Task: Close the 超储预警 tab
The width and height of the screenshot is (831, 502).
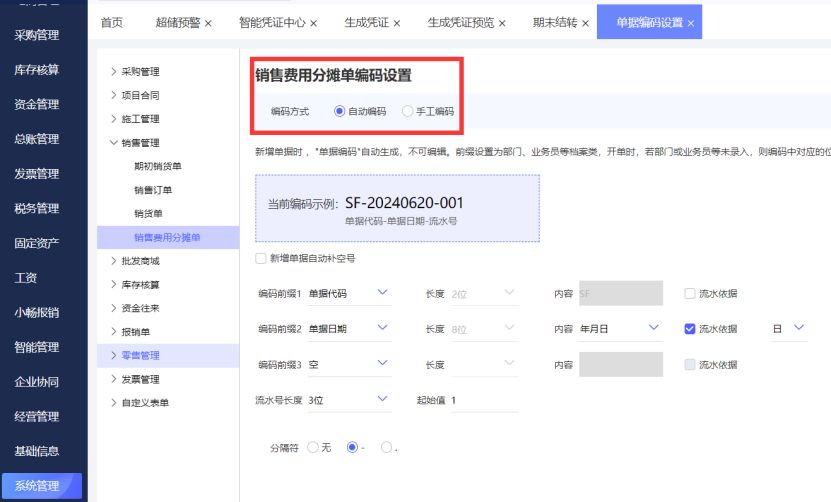Action: point(208,23)
